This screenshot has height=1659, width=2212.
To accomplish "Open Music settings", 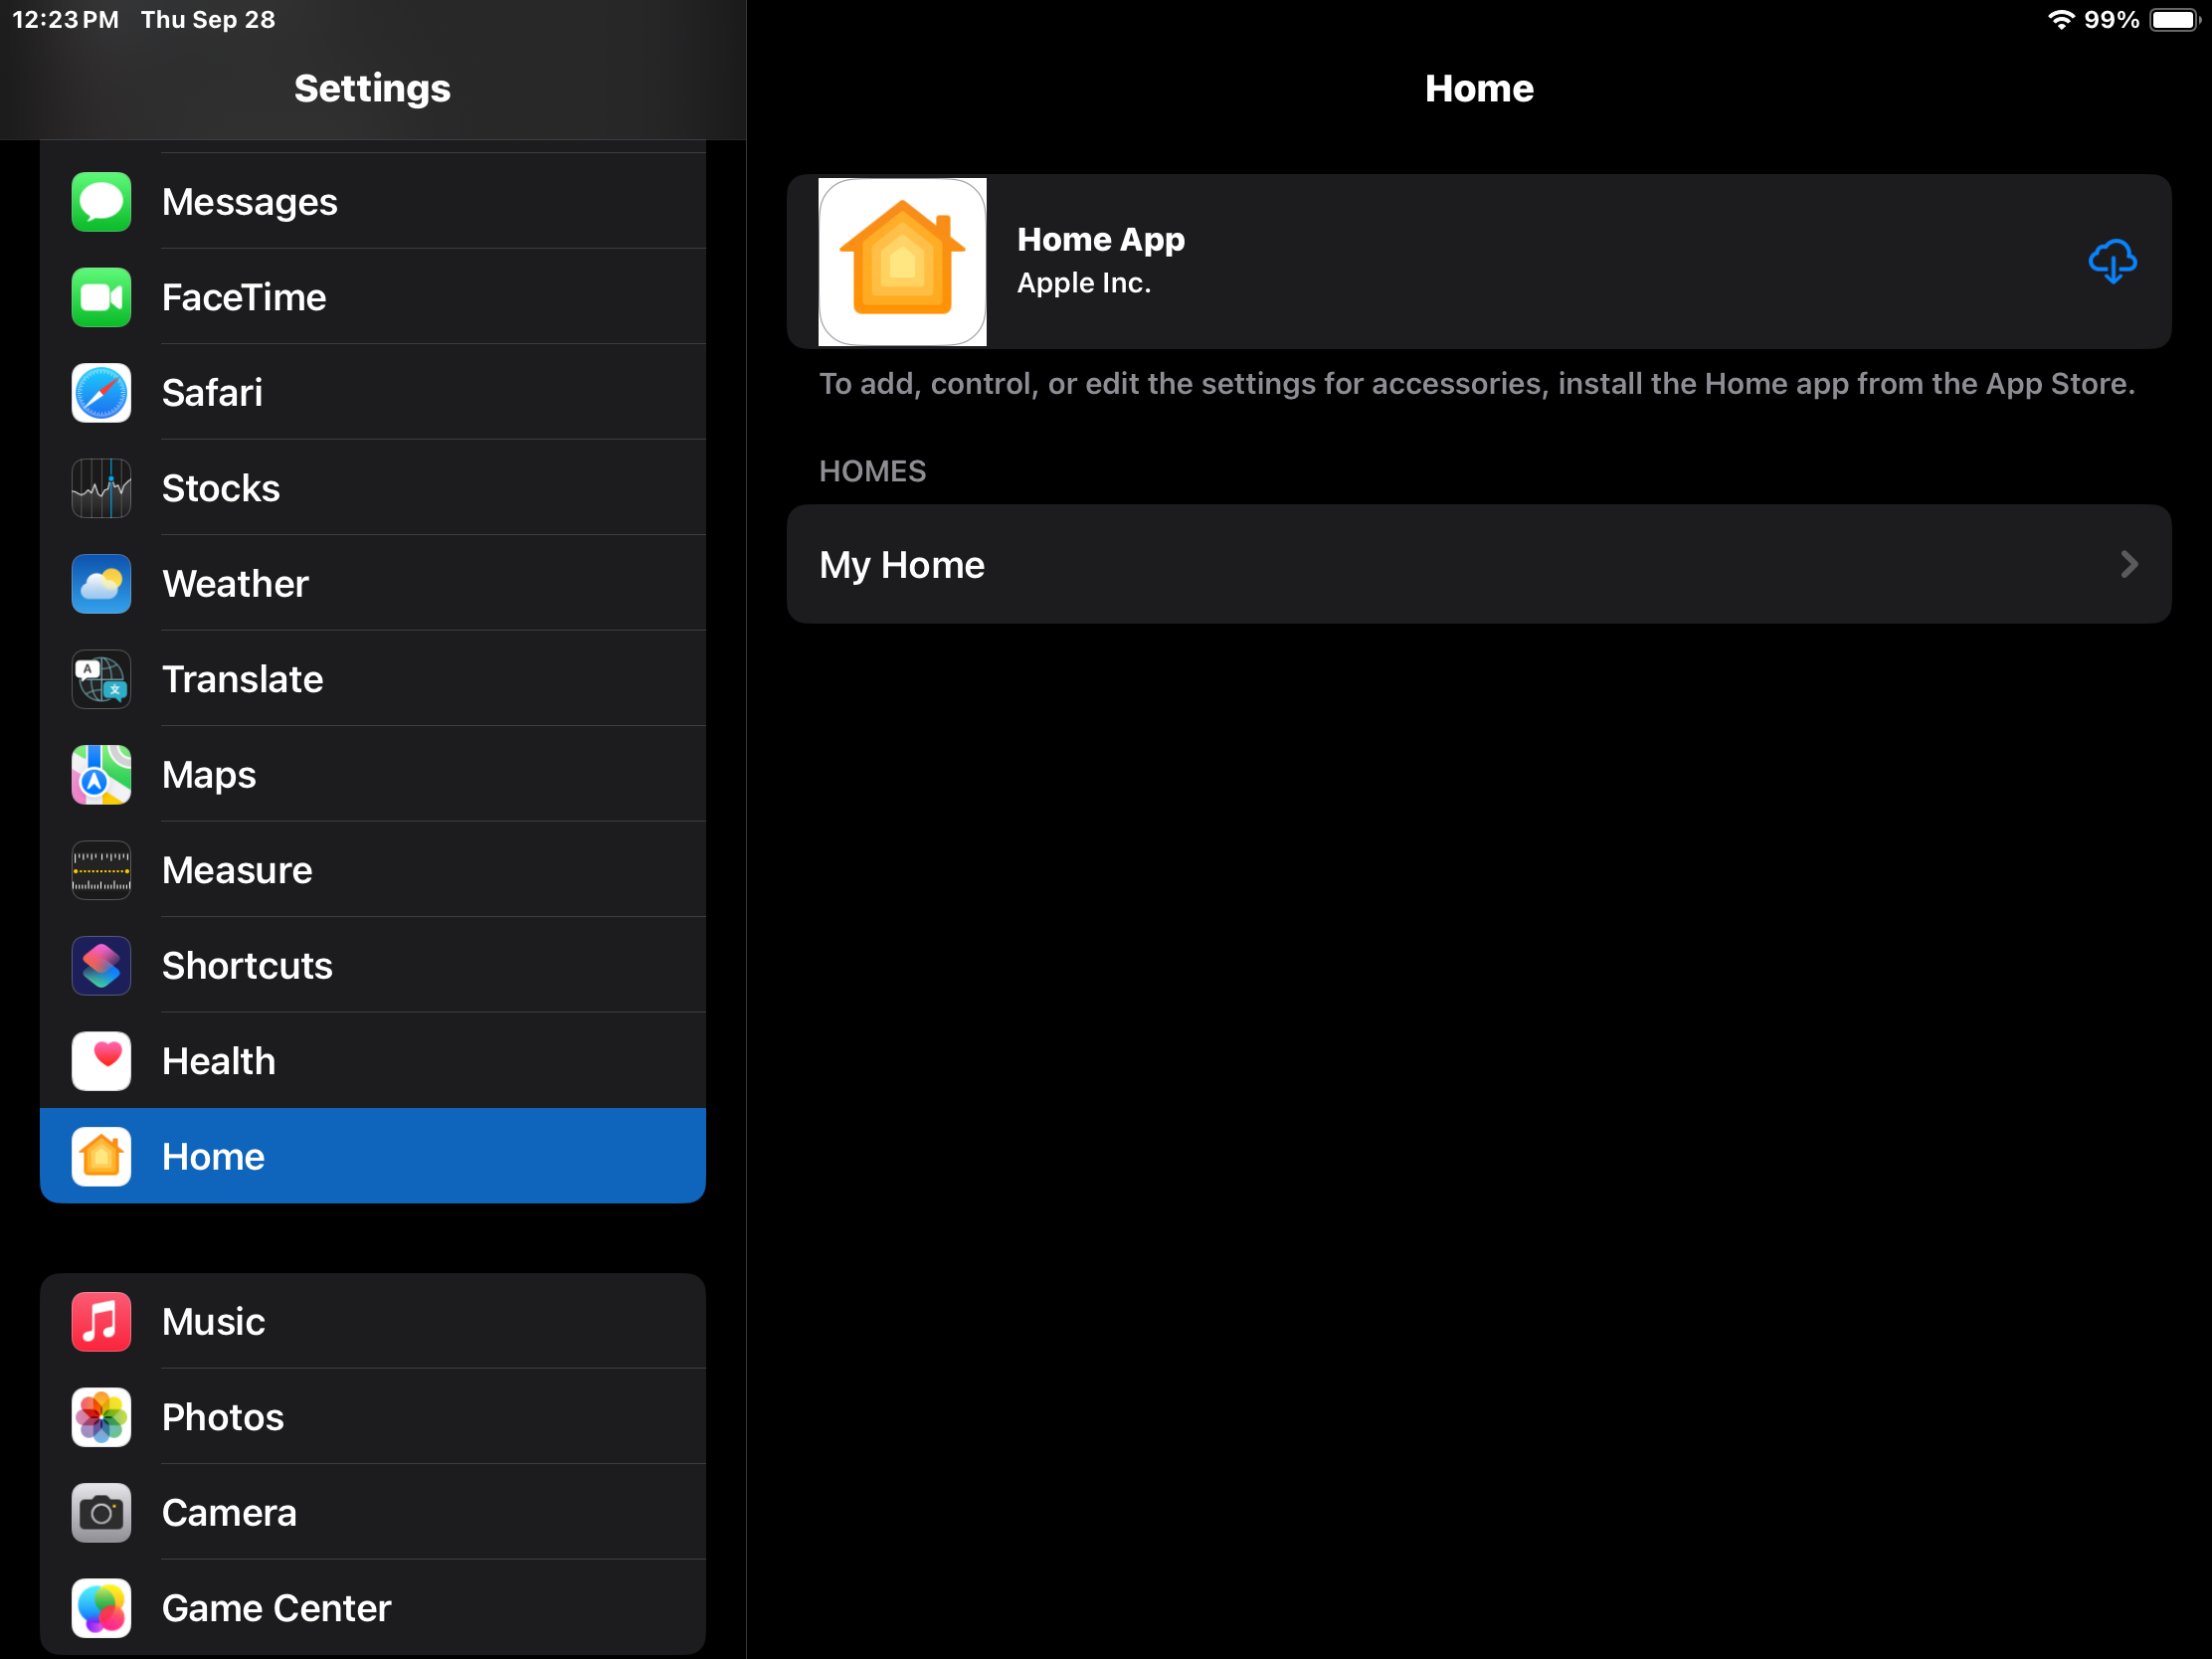I will click(x=213, y=1321).
